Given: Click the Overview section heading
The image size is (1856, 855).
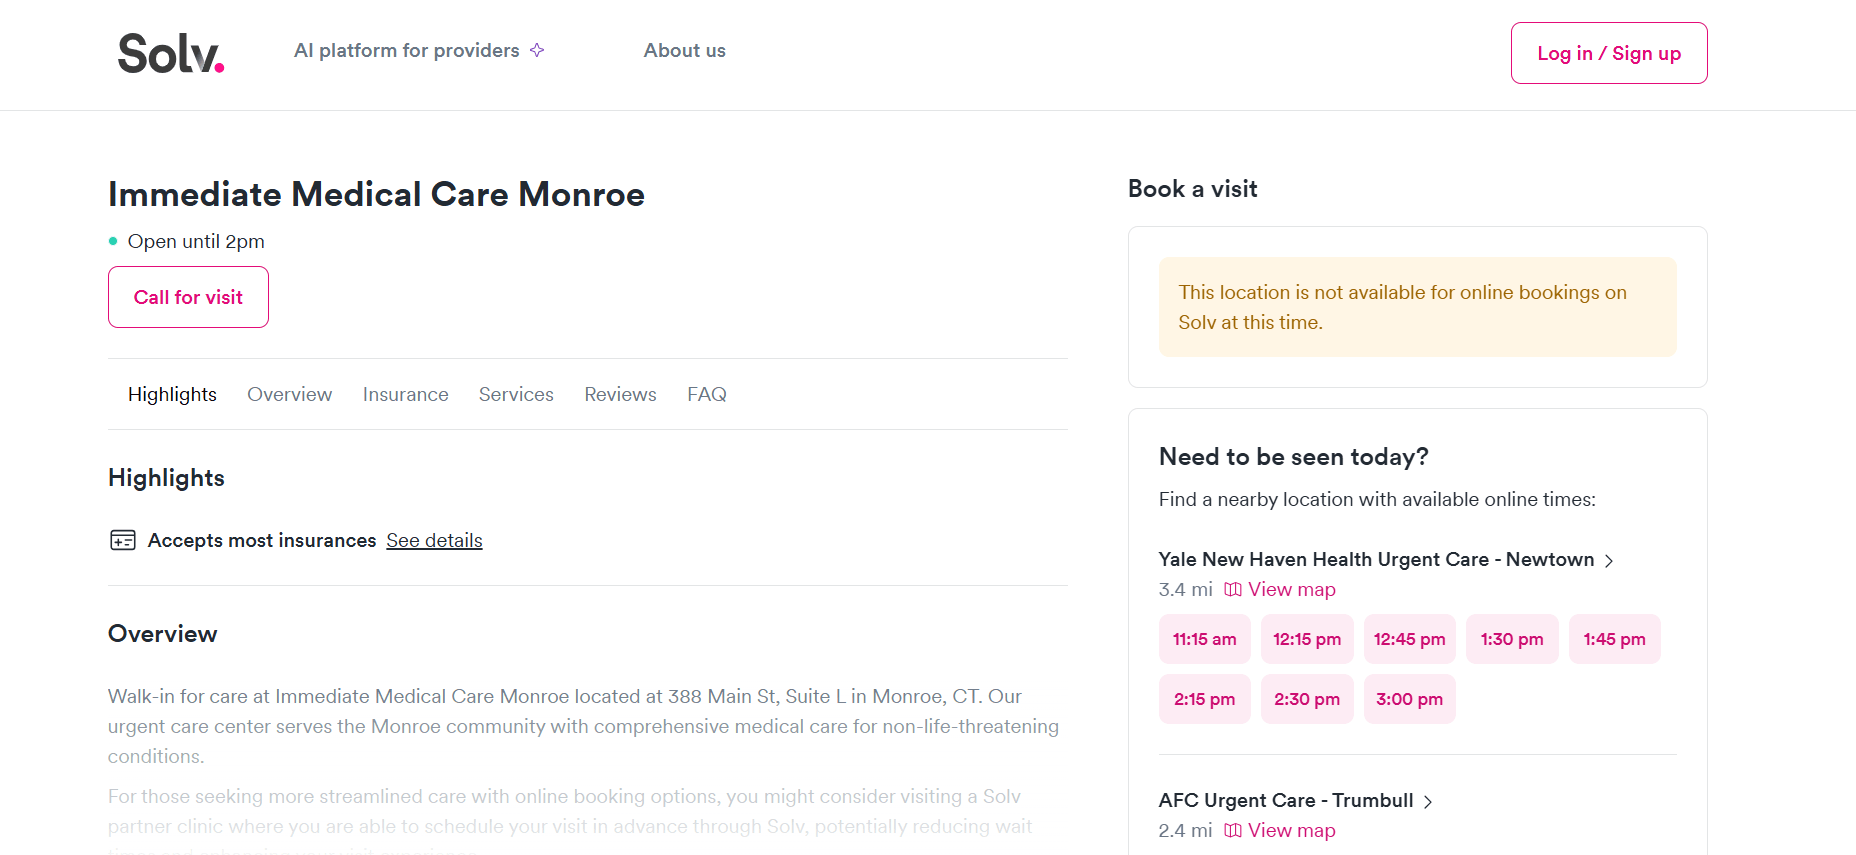Looking at the screenshot, I should (x=163, y=634).
